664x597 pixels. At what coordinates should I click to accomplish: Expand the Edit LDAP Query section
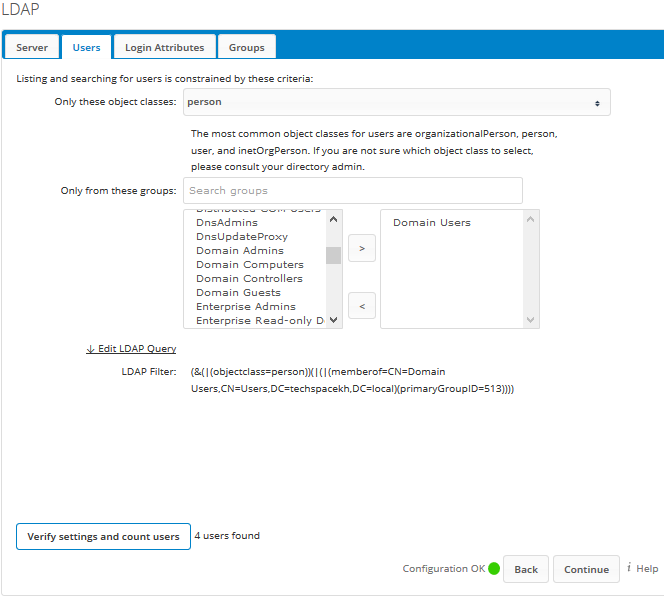[131, 349]
